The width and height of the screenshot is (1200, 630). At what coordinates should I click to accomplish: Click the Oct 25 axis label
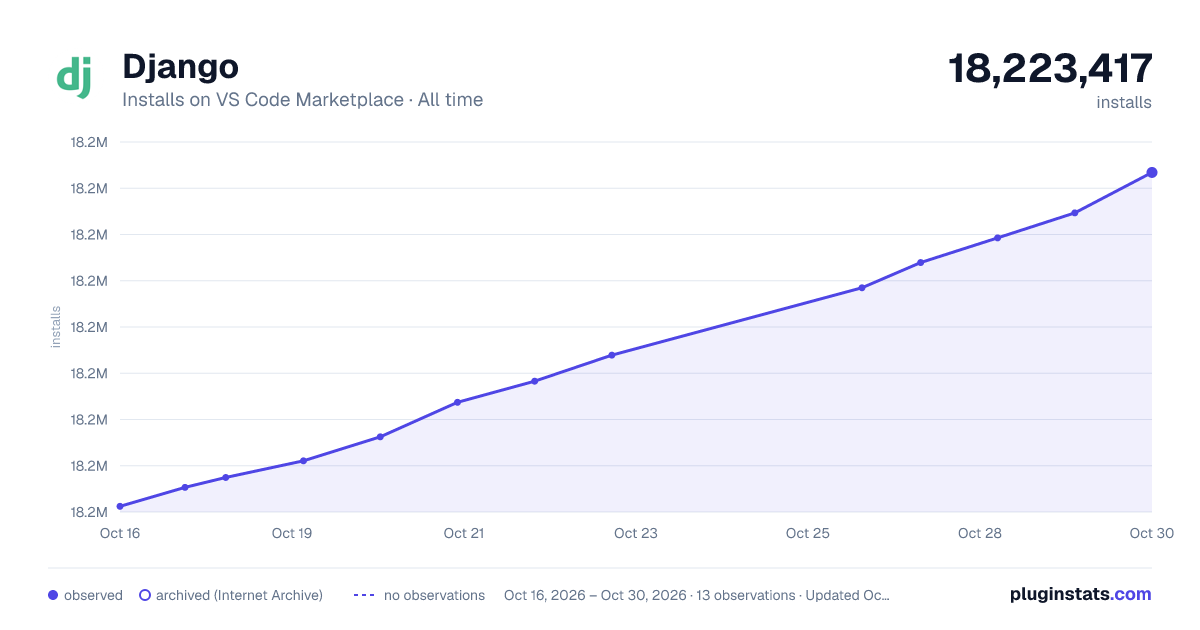(x=808, y=533)
